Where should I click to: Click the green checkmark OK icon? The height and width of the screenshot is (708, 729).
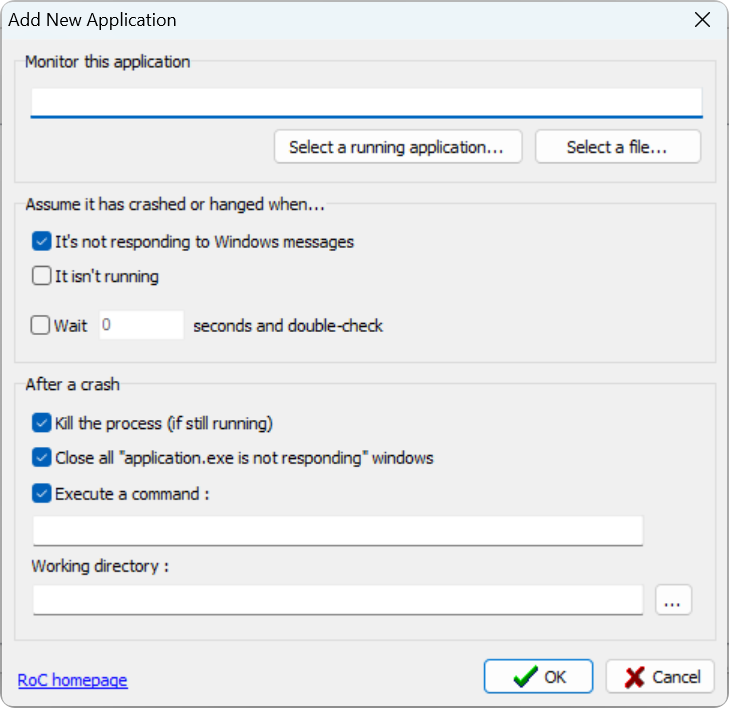pyautogui.click(x=525, y=677)
